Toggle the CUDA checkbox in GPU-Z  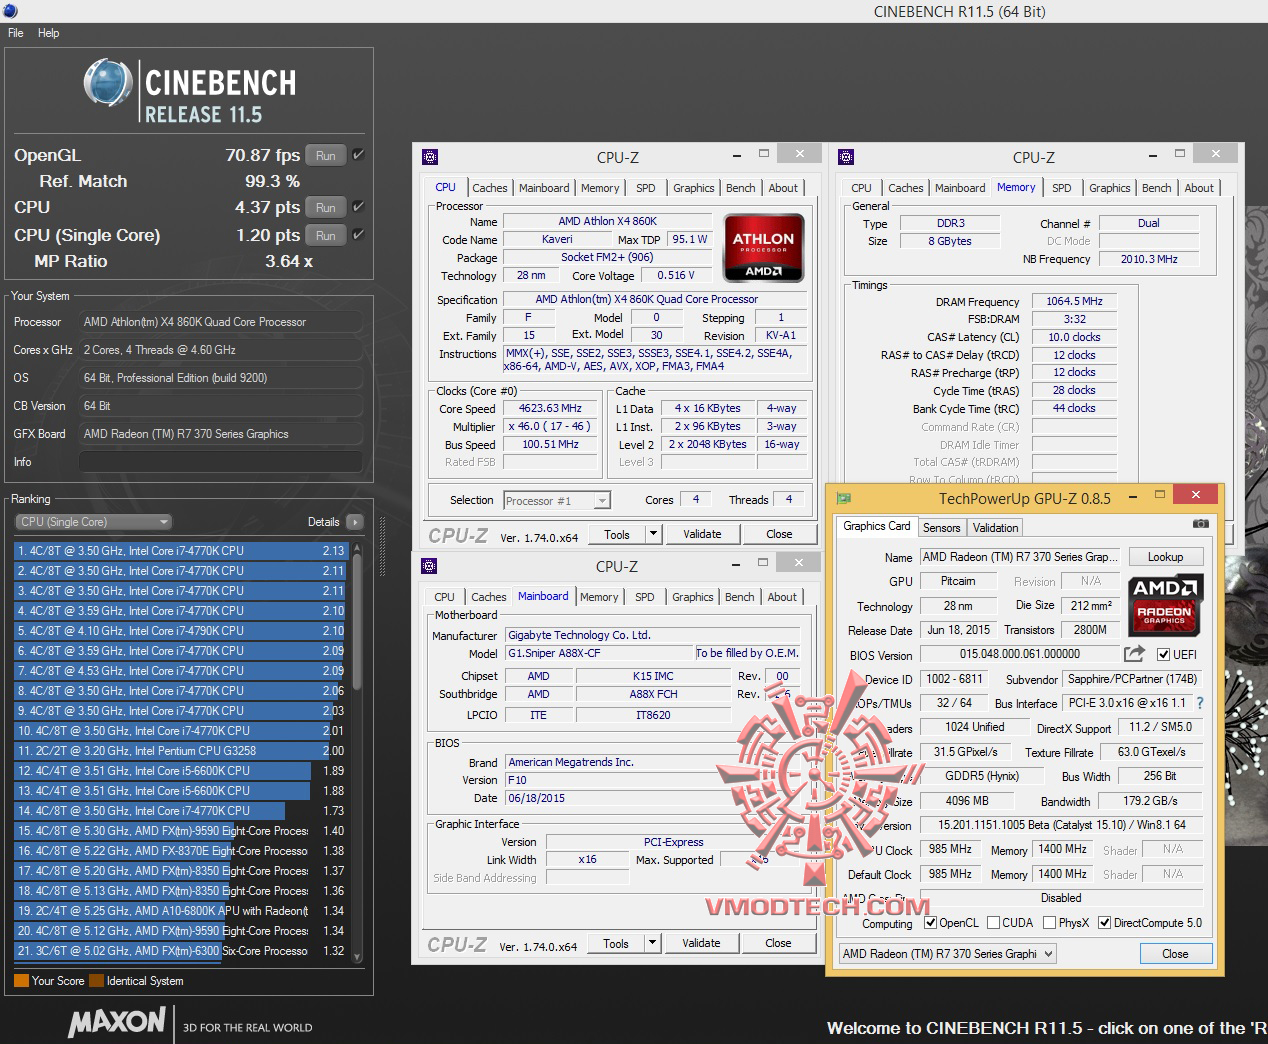(994, 923)
